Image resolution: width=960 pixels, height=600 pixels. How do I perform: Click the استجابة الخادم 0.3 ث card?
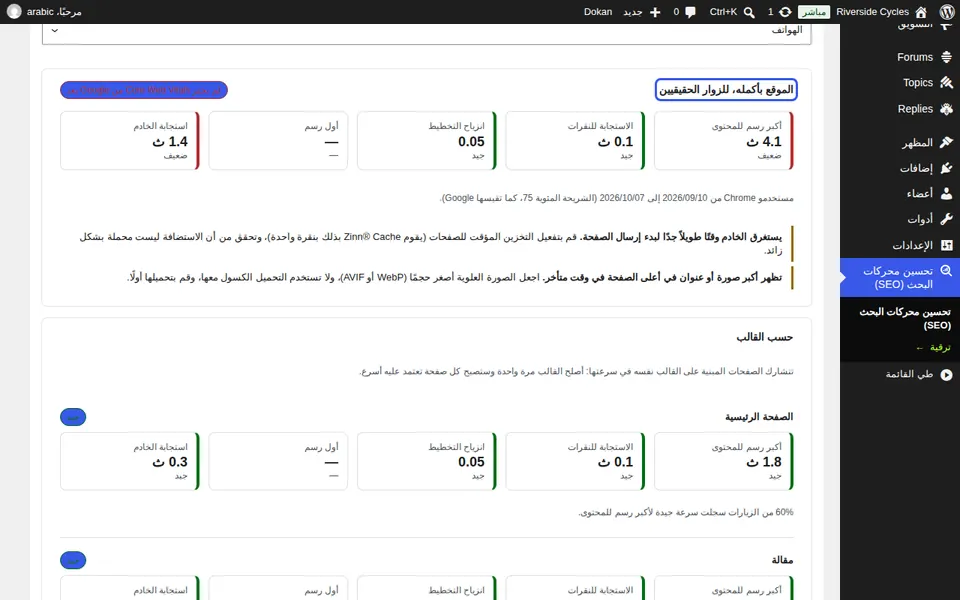(130, 462)
